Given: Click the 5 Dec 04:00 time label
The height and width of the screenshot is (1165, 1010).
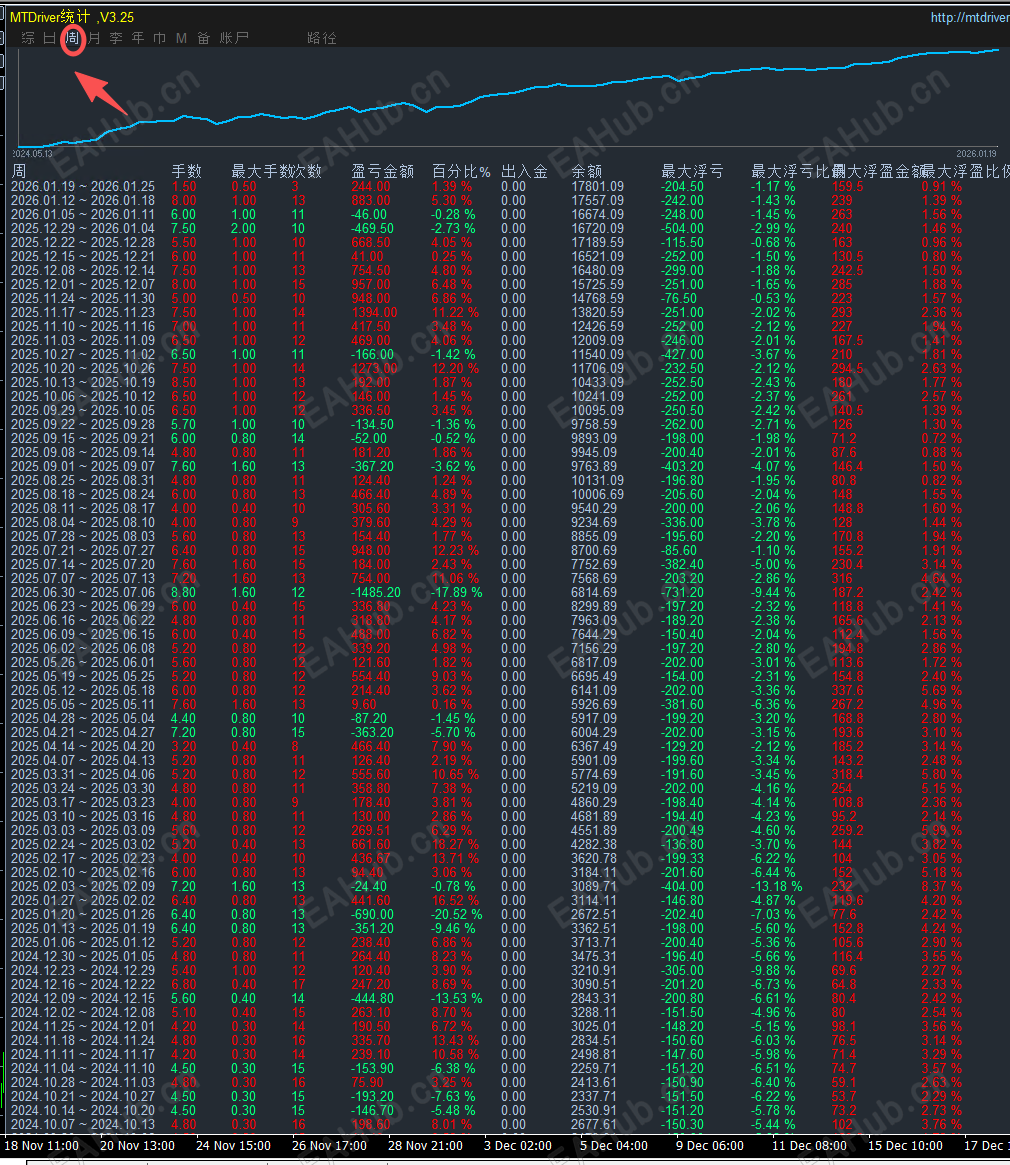Looking at the screenshot, I should point(614,1146).
